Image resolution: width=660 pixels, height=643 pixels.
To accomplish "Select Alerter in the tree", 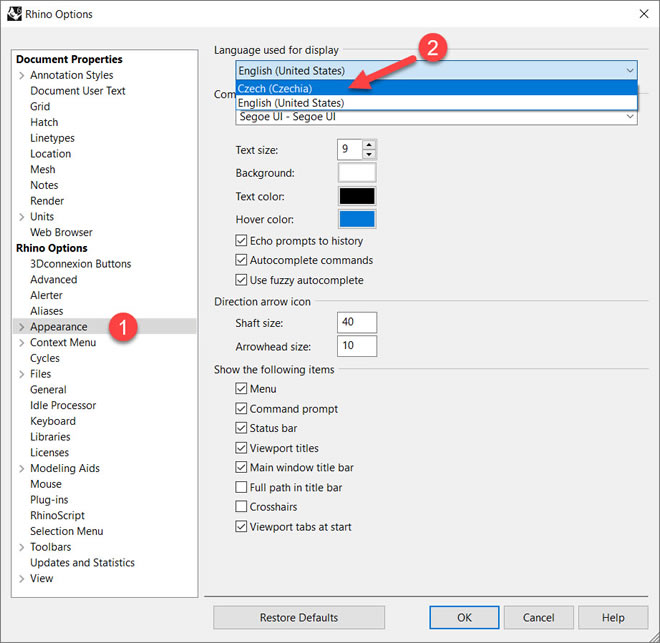I will [x=46, y=295].
